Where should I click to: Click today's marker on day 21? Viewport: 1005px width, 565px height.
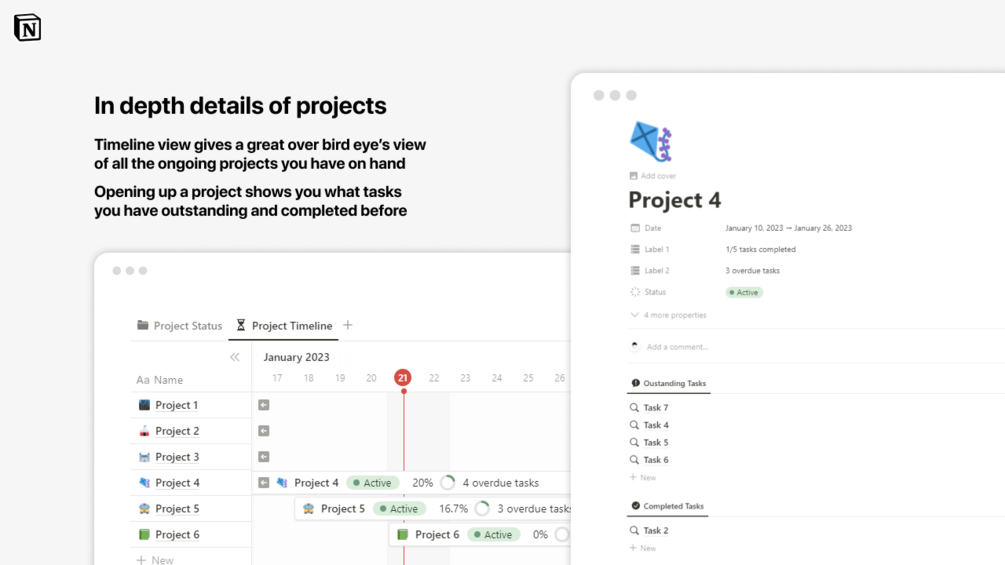click(x=403, y=378)
